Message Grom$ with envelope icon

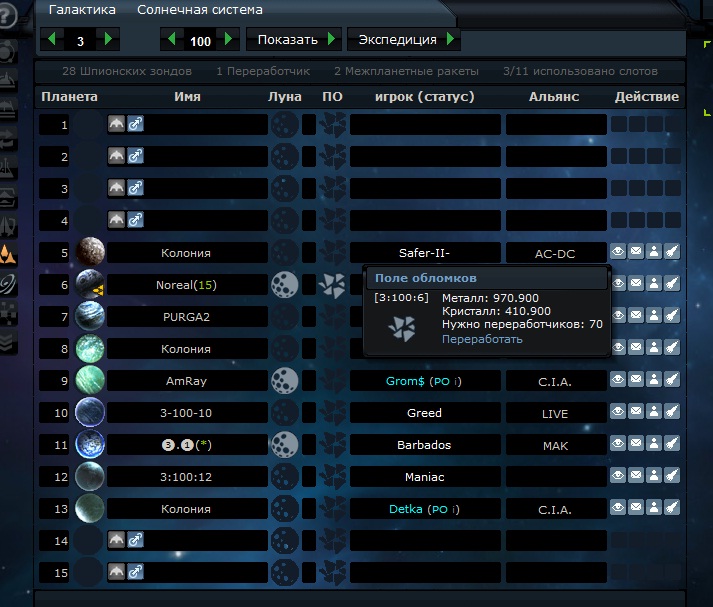click(x=636, y=380)
